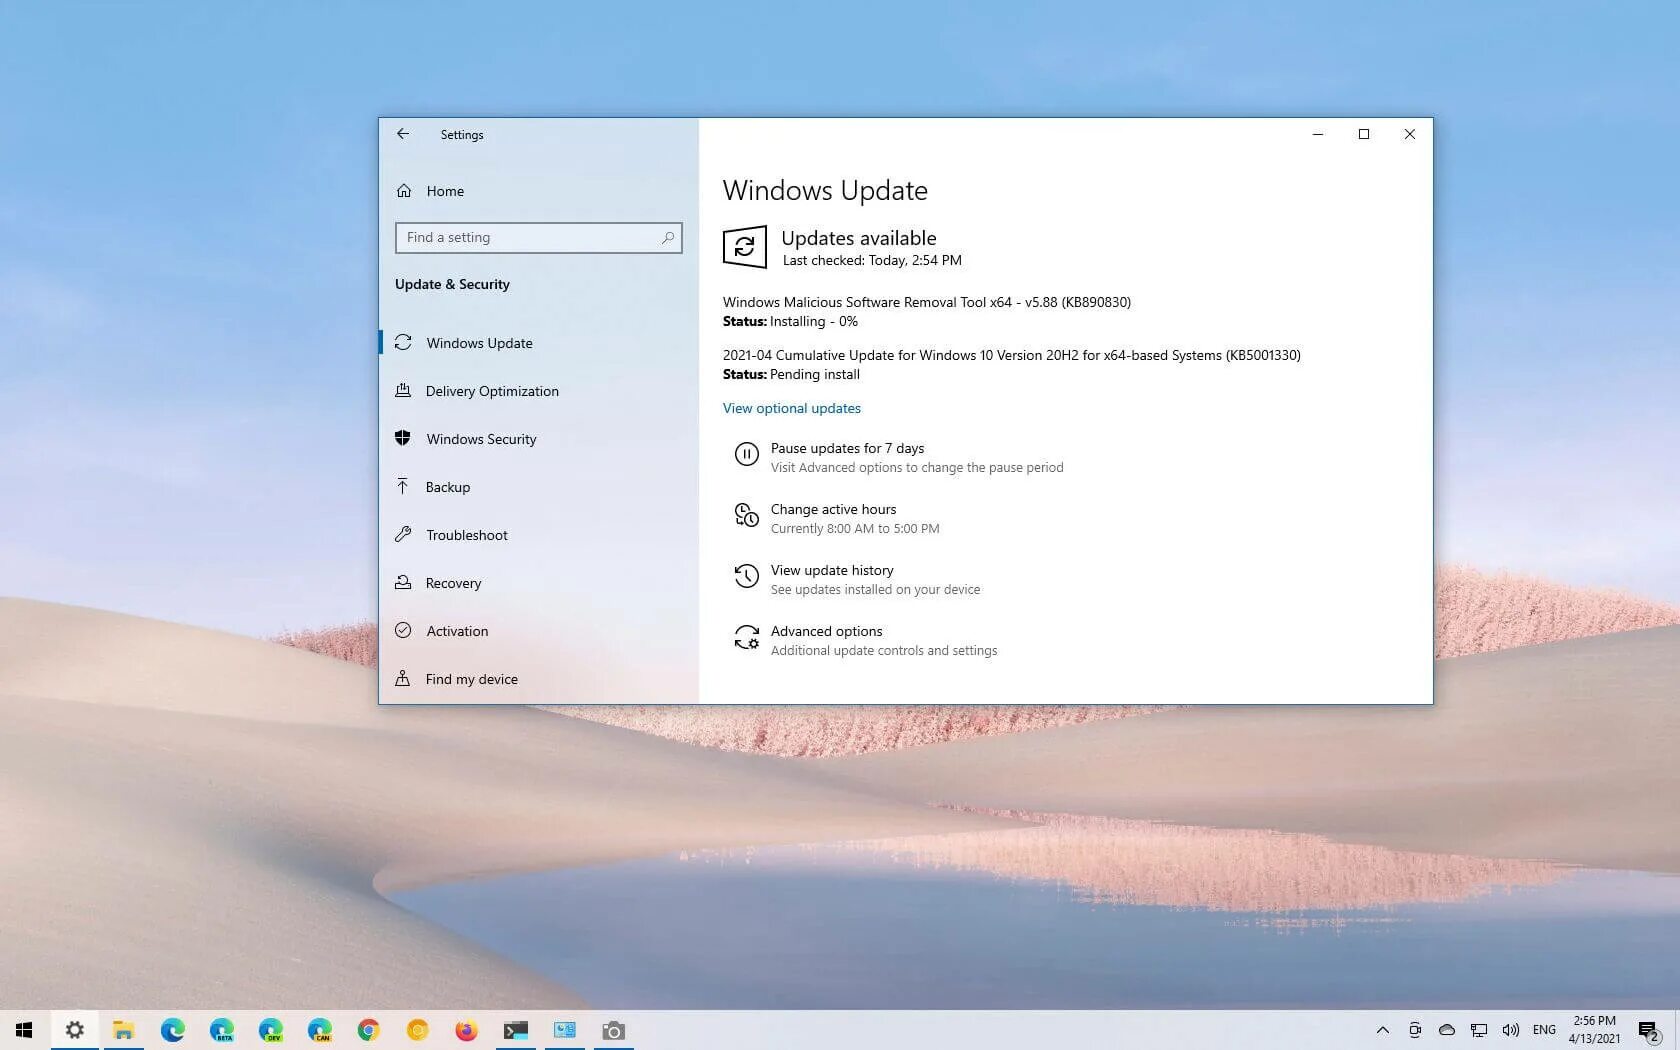The image size is (1680, 1050).
Task: Launch Edge Beta from the taskbar
Action: (221, 1030)
